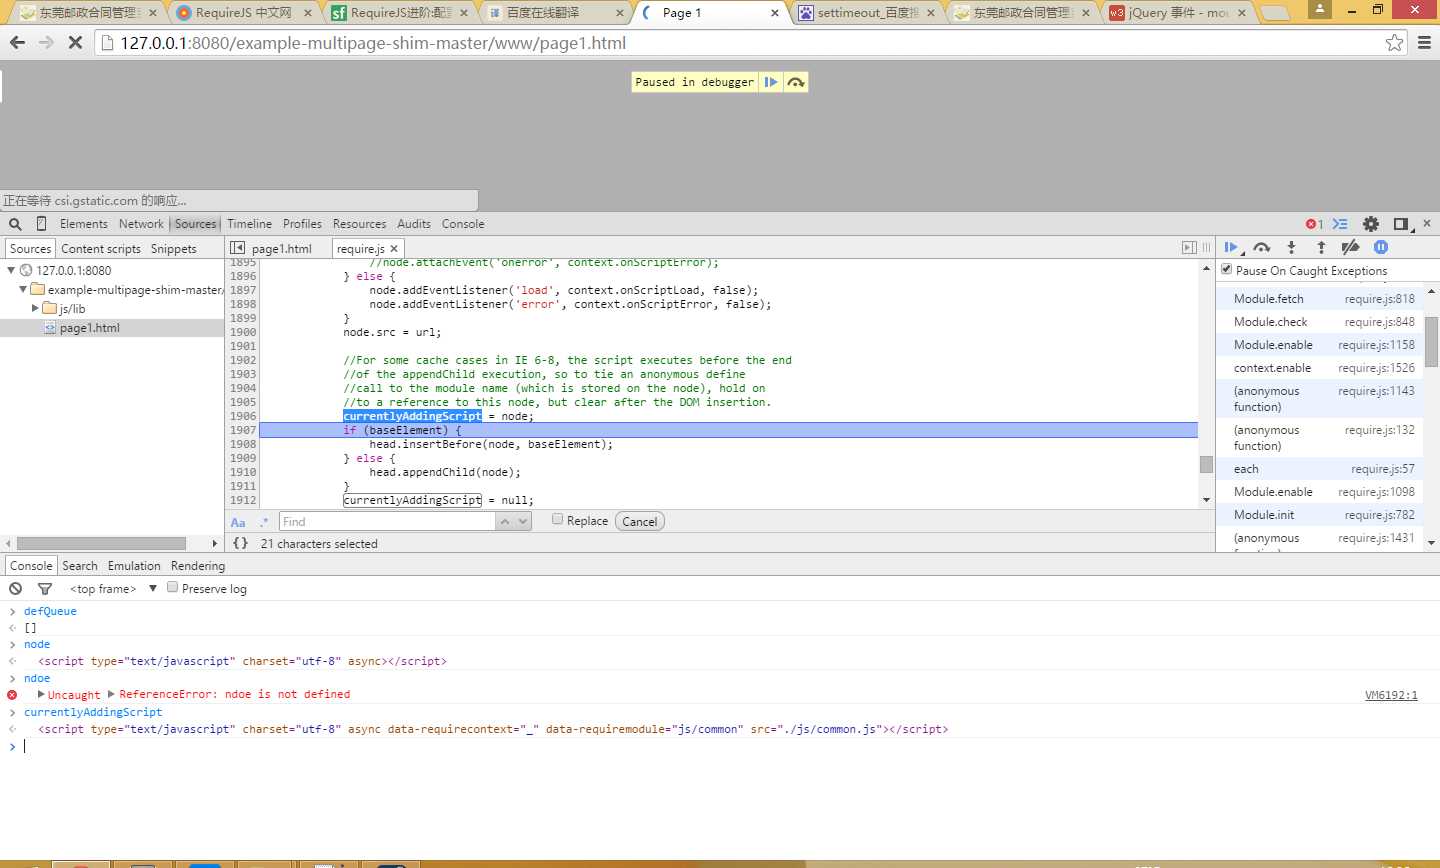Expand the ReferenceError details
Screen dimensions: 1440x868
[x=111, y=694]
